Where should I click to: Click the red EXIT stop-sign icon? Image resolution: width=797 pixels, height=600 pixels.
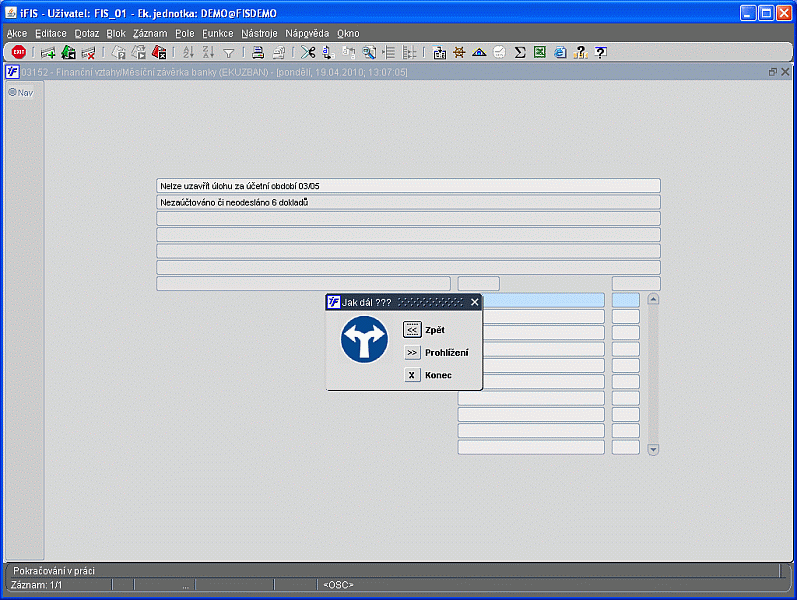(x=19, y=52)
